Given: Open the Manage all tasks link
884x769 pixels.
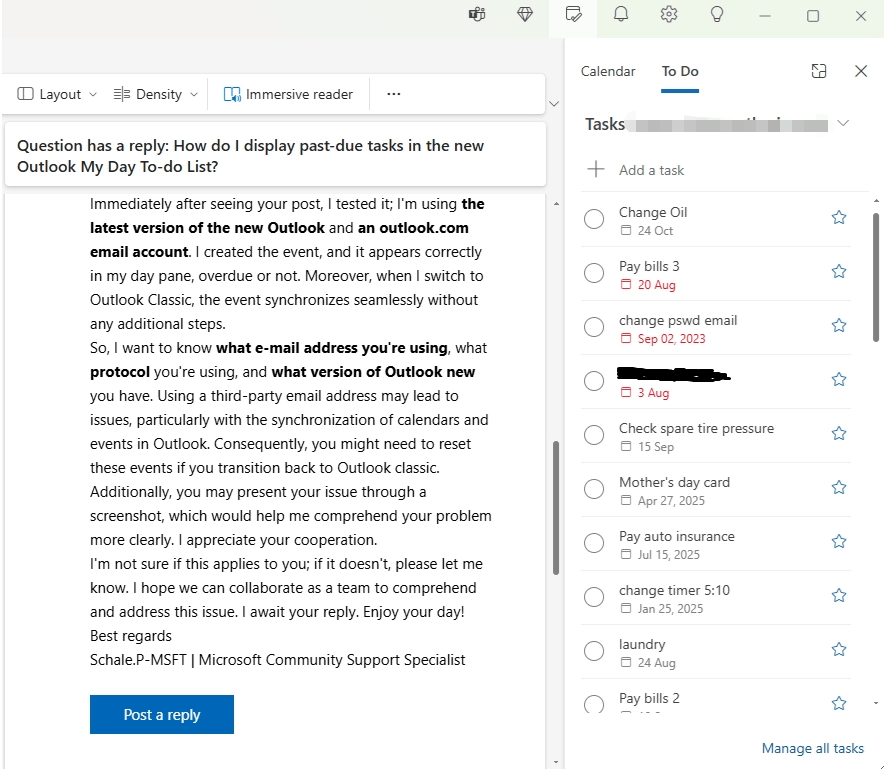Looking at the screenshot, I should (x=812, y=748).
